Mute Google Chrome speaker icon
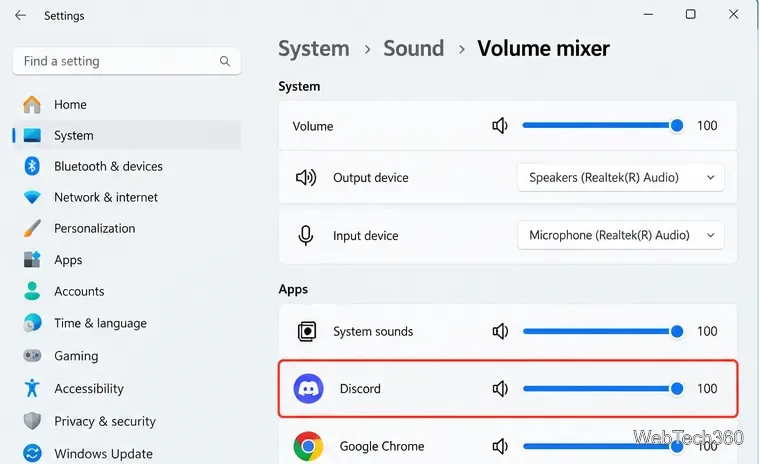Image resolution: width=760 pixels, height=464 pixels. tap(500, 446)
